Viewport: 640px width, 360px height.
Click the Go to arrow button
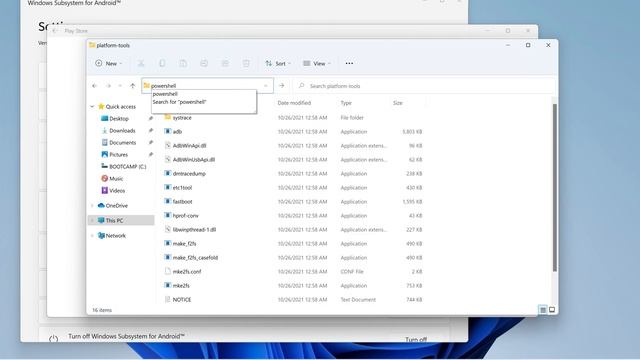[x=282, y=86]
